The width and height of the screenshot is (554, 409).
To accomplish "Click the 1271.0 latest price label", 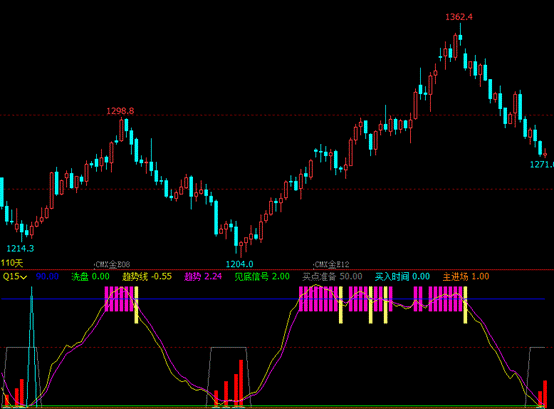I will [542, 165].
